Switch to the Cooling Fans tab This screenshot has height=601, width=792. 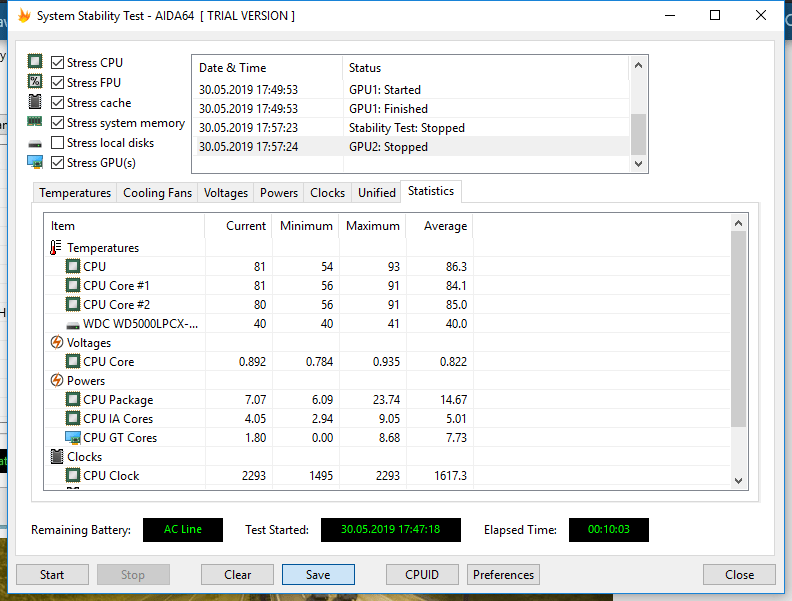coord(157,193)
